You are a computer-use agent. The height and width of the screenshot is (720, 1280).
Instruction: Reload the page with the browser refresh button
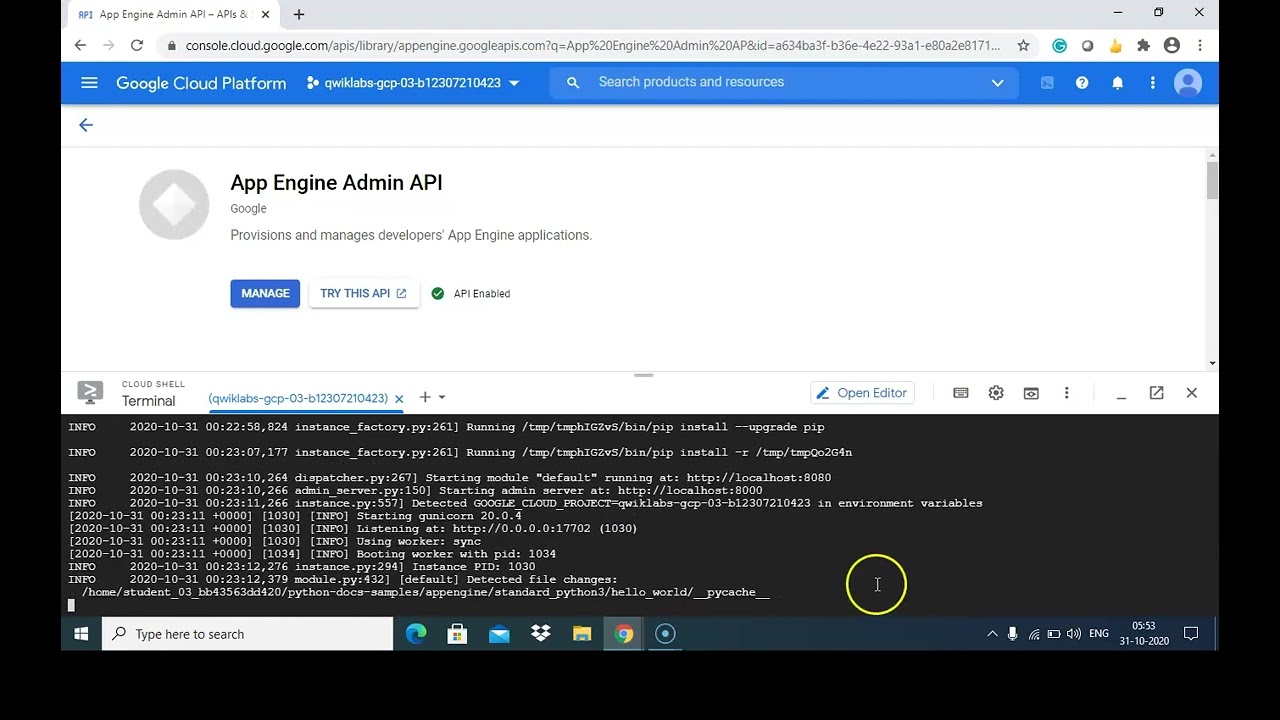(137, 45)
